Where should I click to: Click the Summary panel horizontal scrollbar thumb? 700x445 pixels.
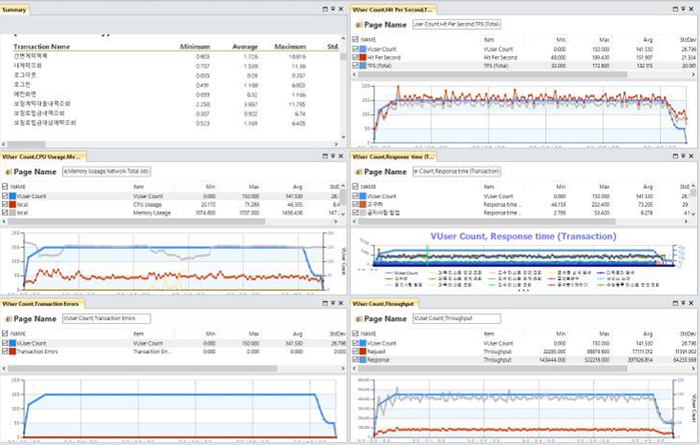(26, 144)
